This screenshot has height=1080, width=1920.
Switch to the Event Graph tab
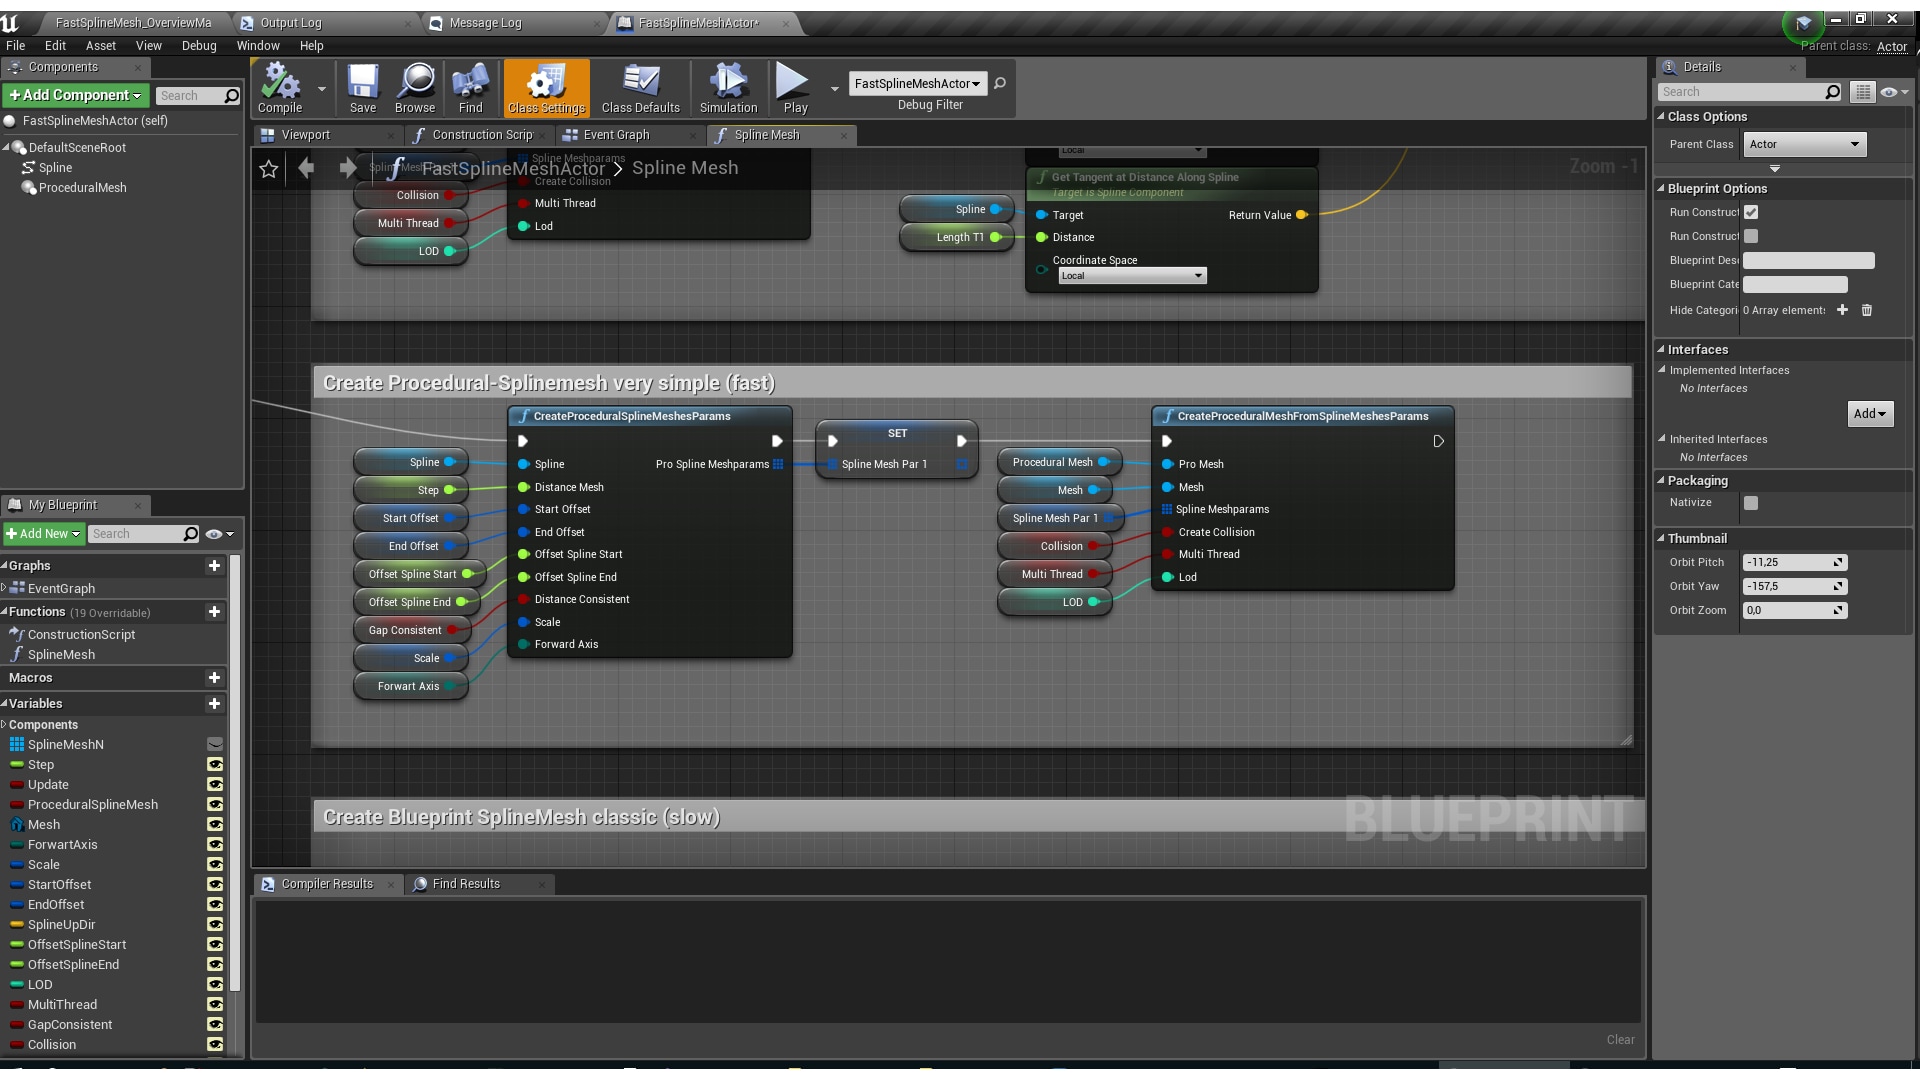[619, 135]
